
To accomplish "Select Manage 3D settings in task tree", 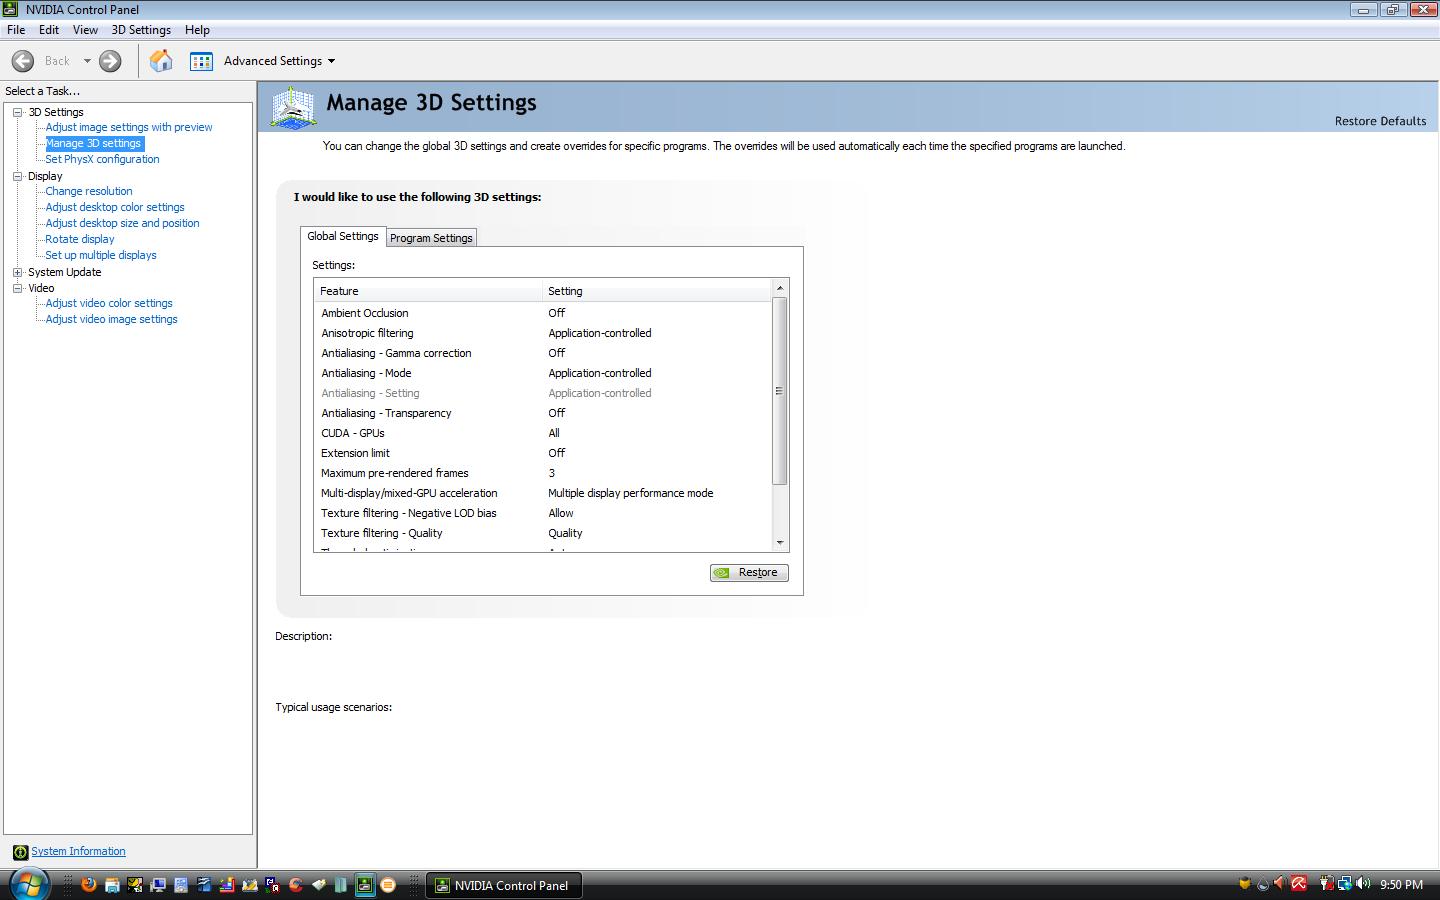I will (x=93, y=143).
